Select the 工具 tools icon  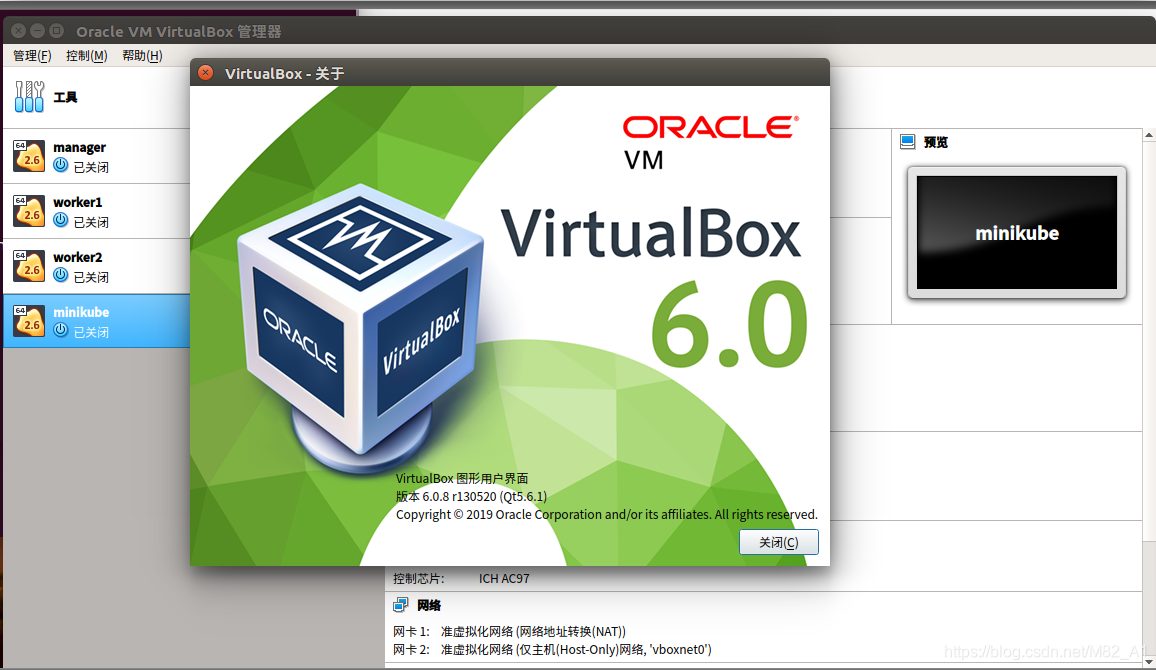(x=29, y=97)
